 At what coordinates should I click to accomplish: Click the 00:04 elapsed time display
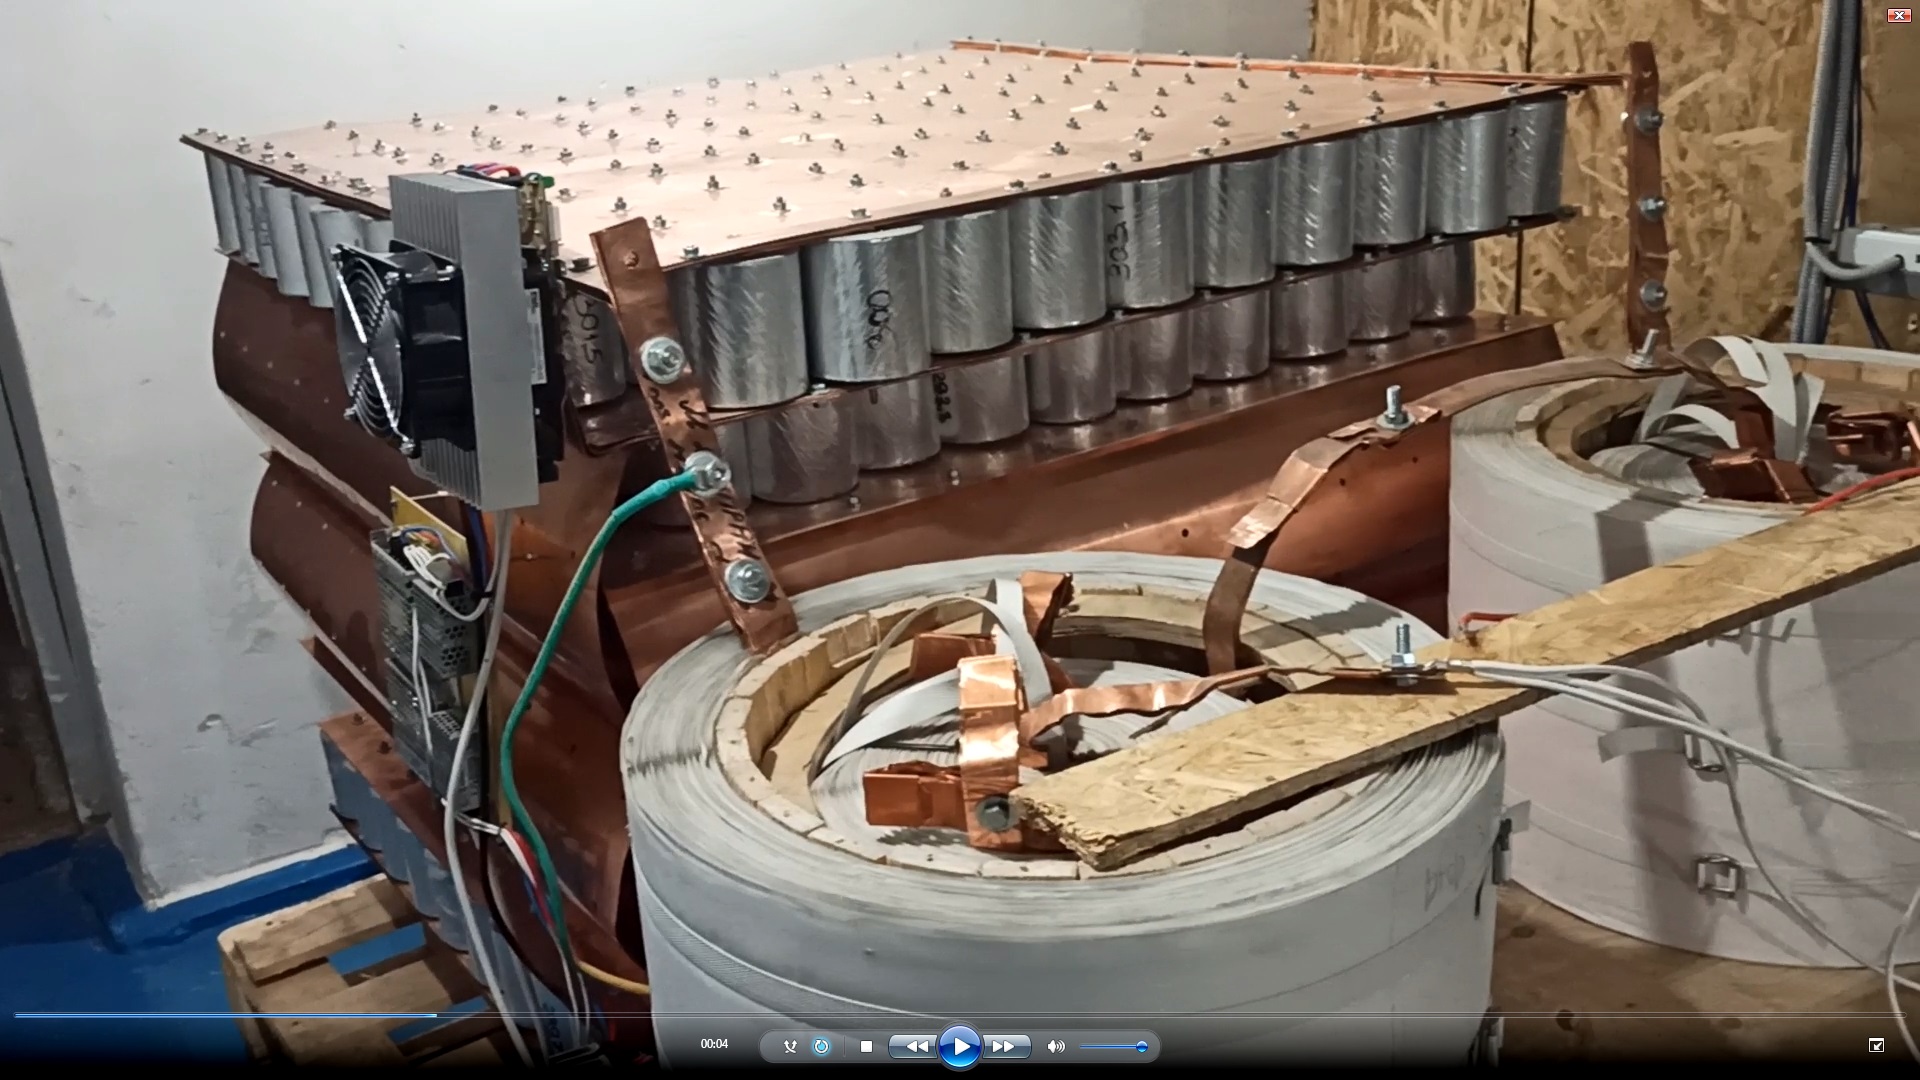pyautogui.click(x=714, y=1044)
